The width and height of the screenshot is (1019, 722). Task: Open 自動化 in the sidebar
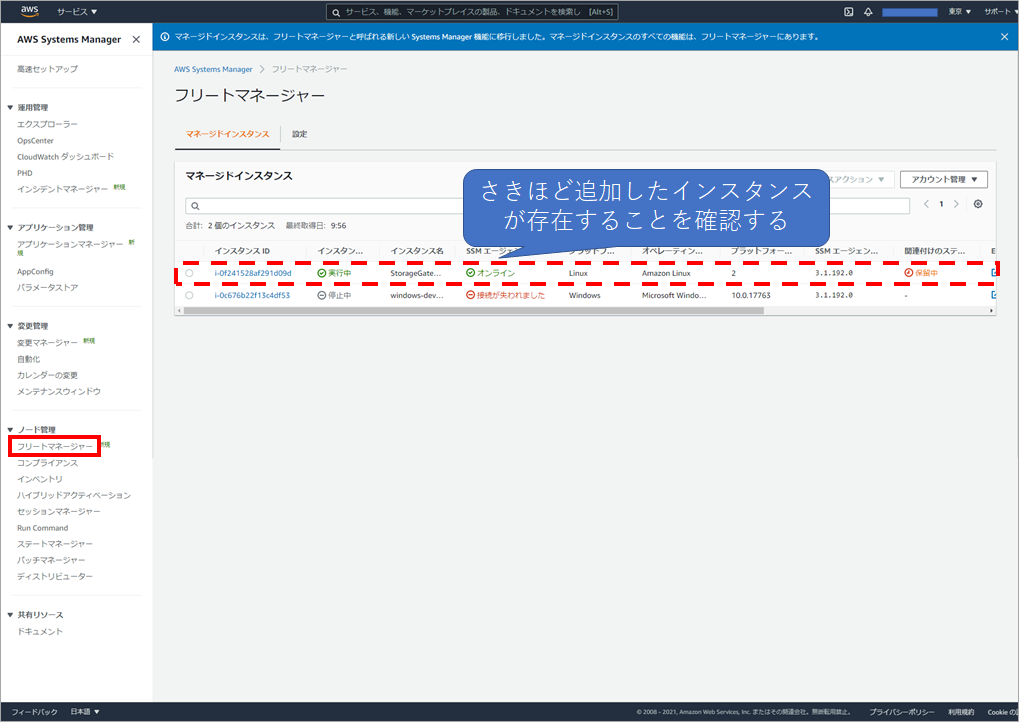[x=29, y=359]
